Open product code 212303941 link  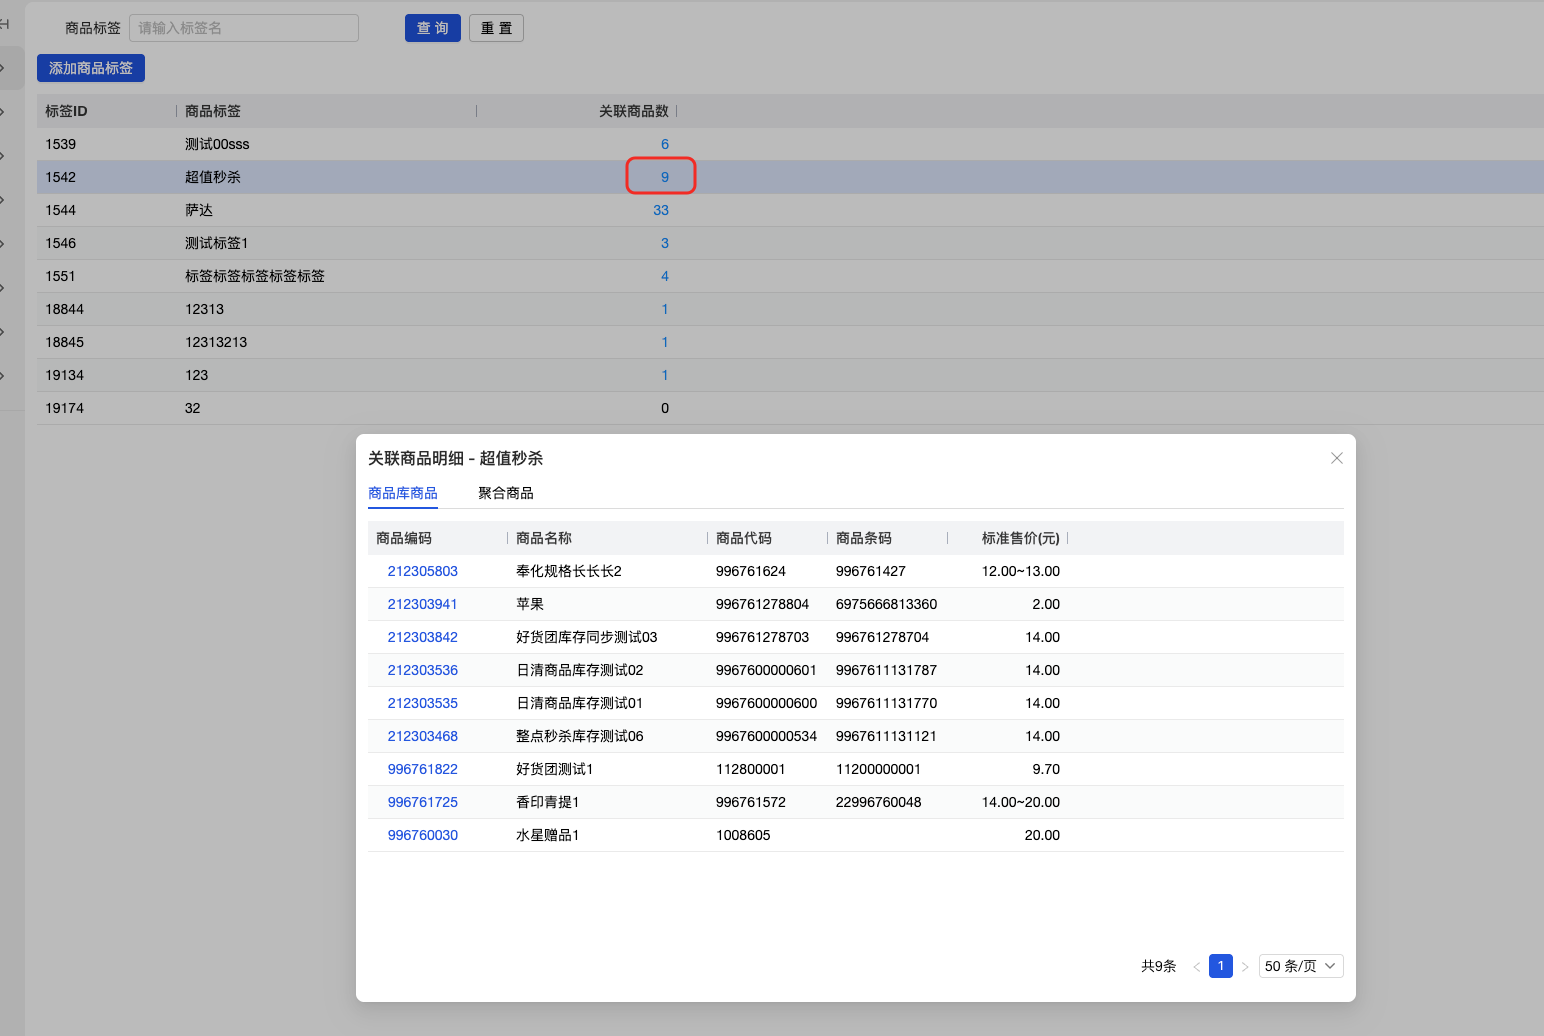[x=422, y=604]
